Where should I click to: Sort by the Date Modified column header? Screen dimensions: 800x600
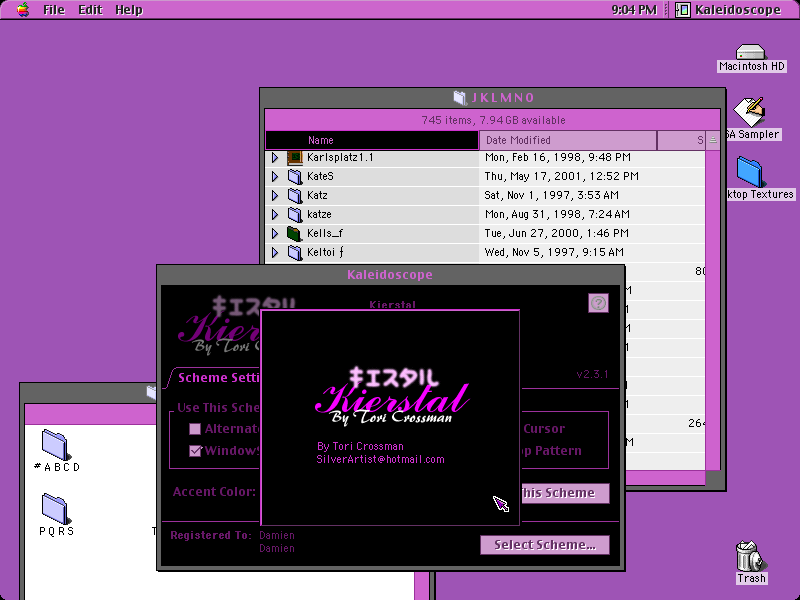coord(568,140)
